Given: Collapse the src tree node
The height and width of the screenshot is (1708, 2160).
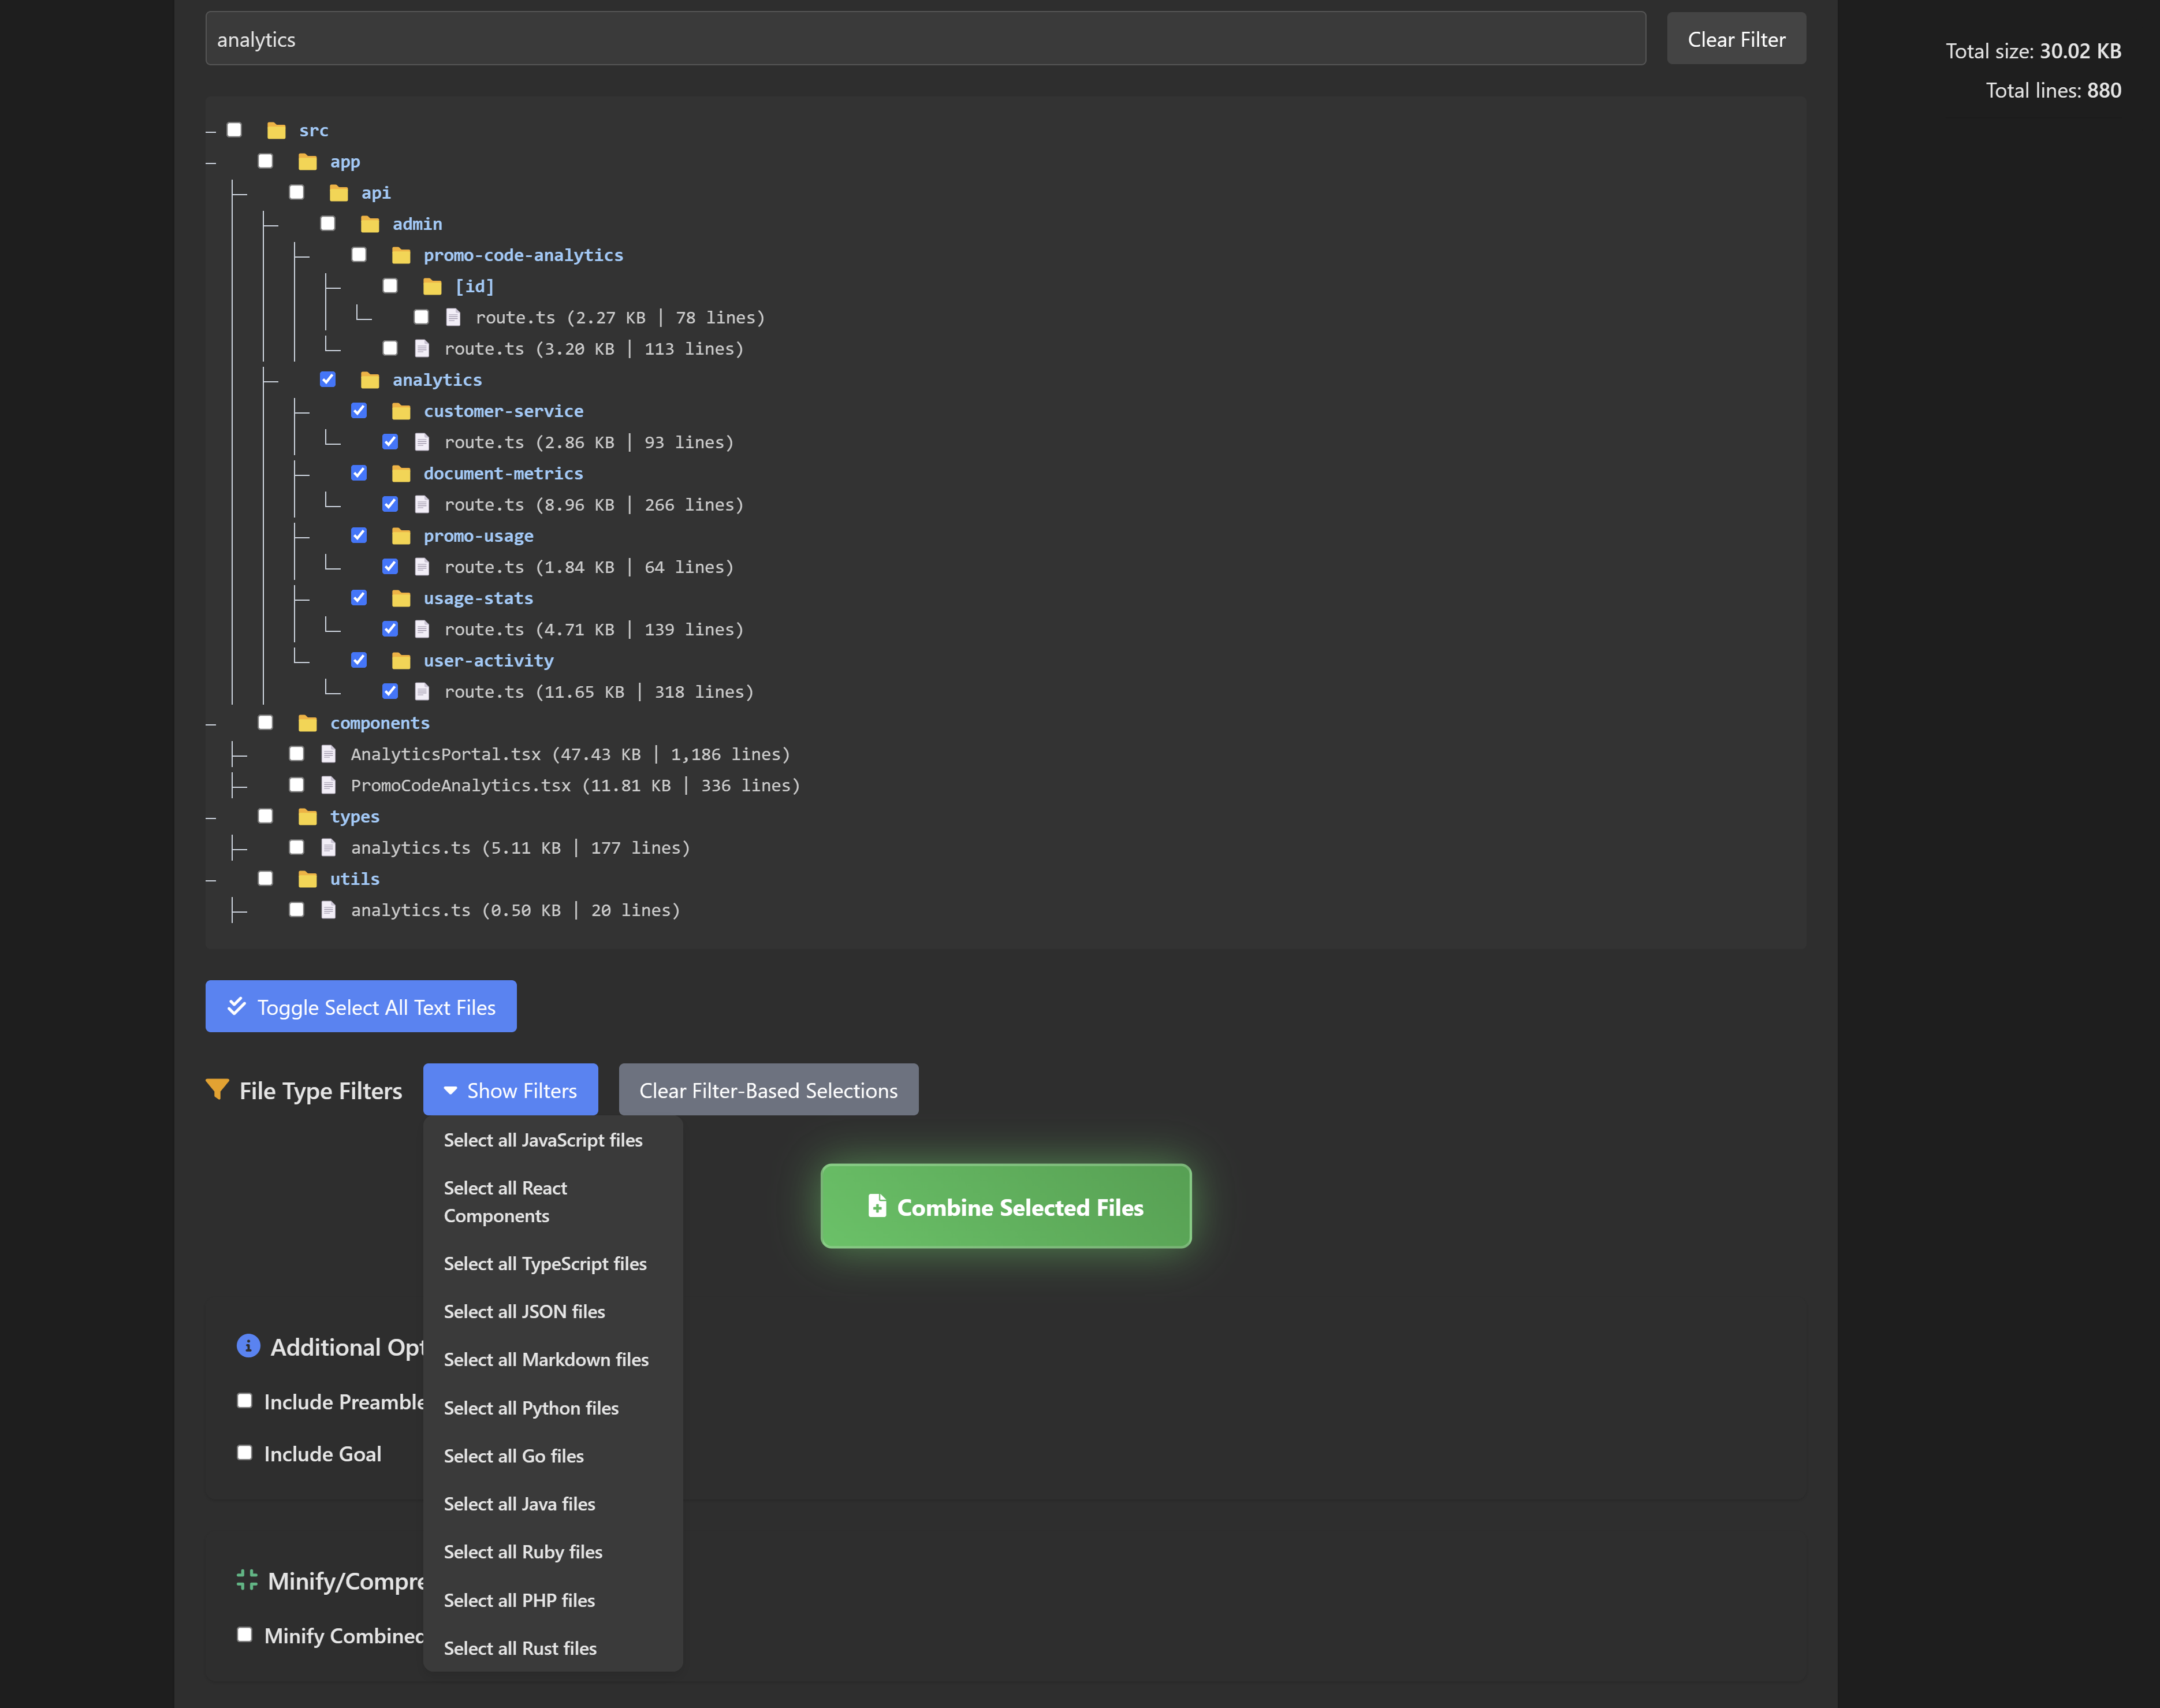Looking at the screenshot, I should [211, 131].
